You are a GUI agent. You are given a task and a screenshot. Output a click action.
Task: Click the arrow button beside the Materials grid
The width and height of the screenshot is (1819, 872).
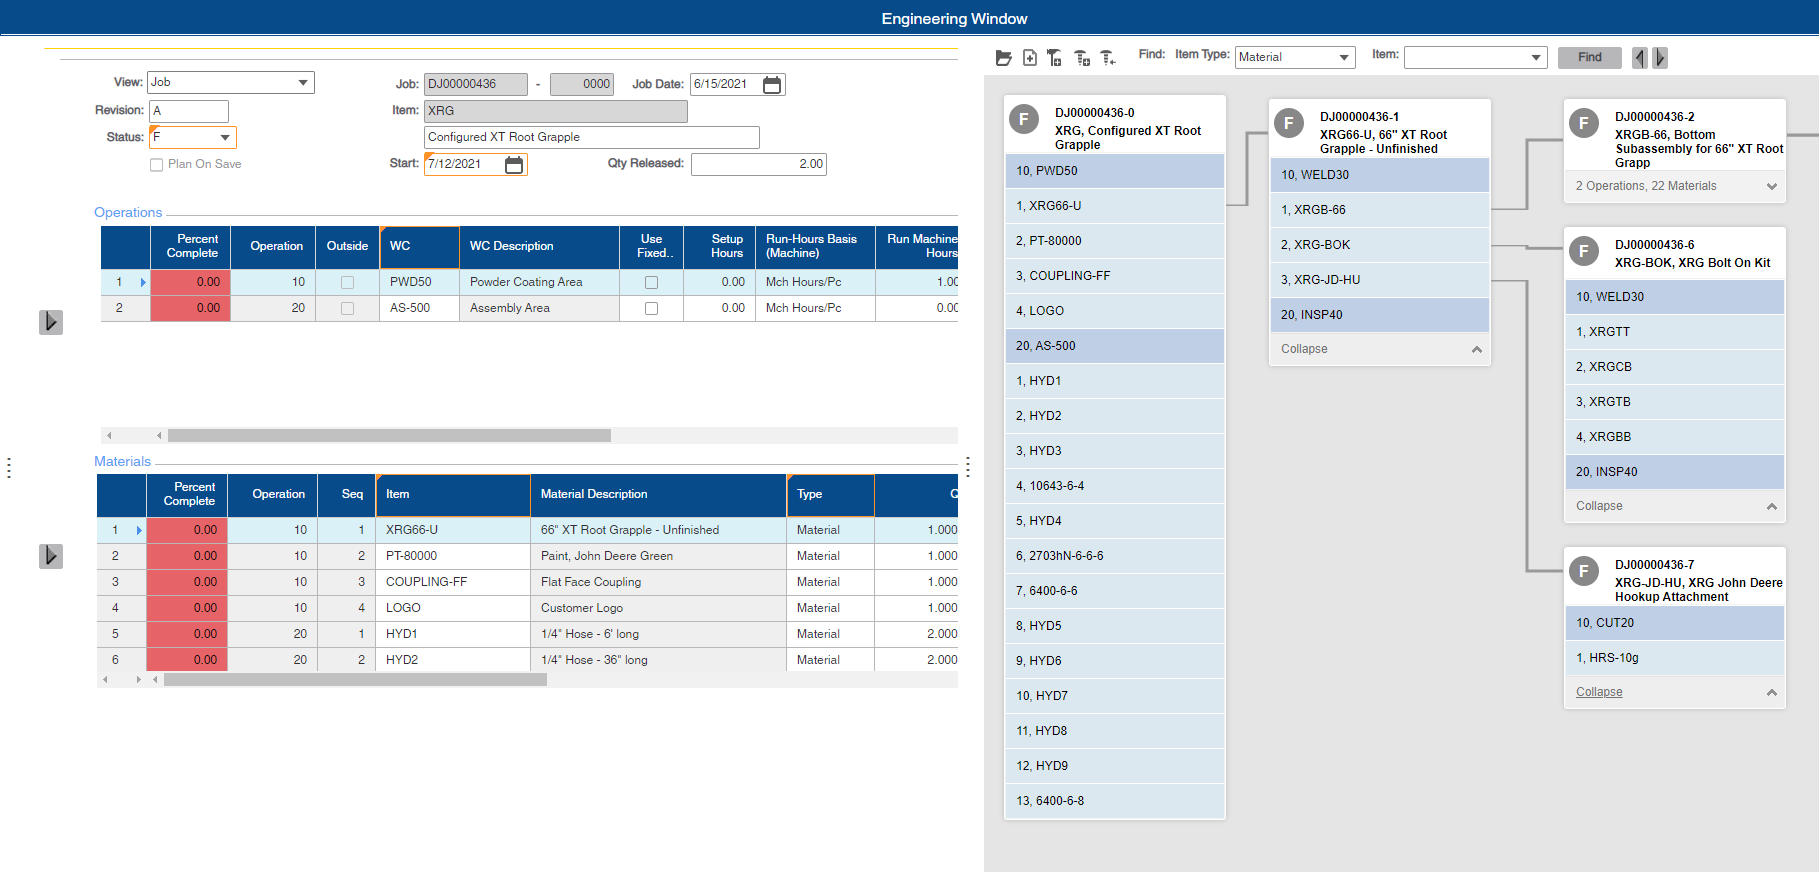point(51,556)
